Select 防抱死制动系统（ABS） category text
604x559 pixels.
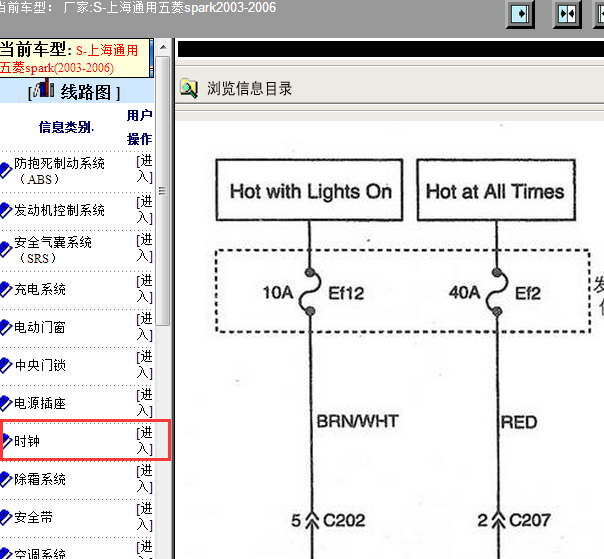pos(59,171)
